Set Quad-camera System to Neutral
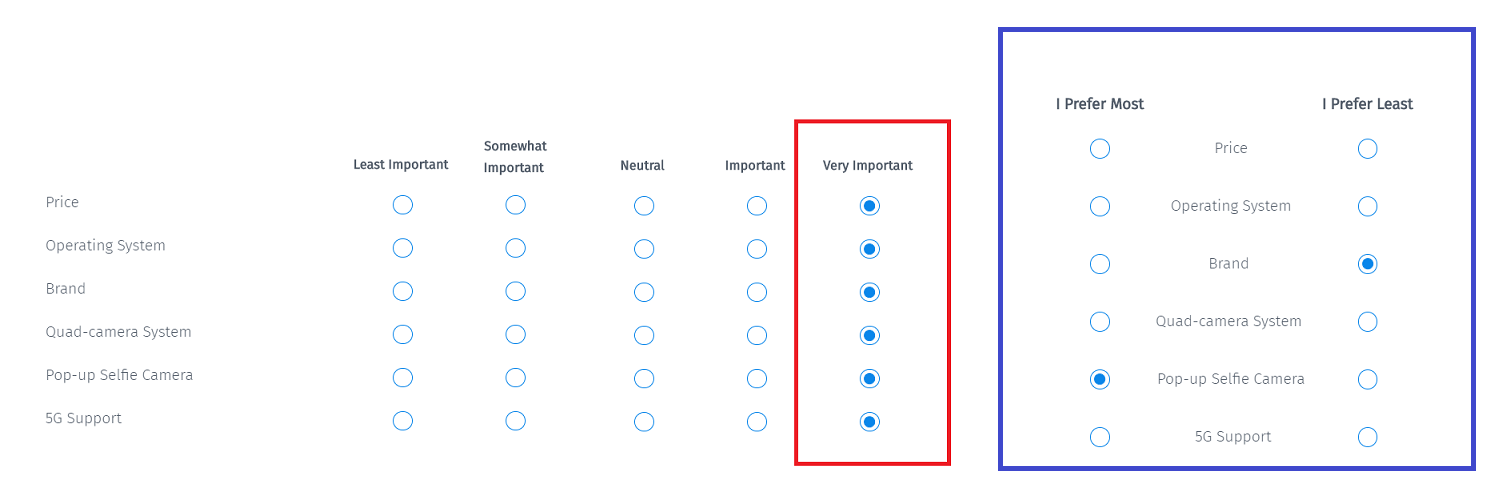 pos(644,335)
